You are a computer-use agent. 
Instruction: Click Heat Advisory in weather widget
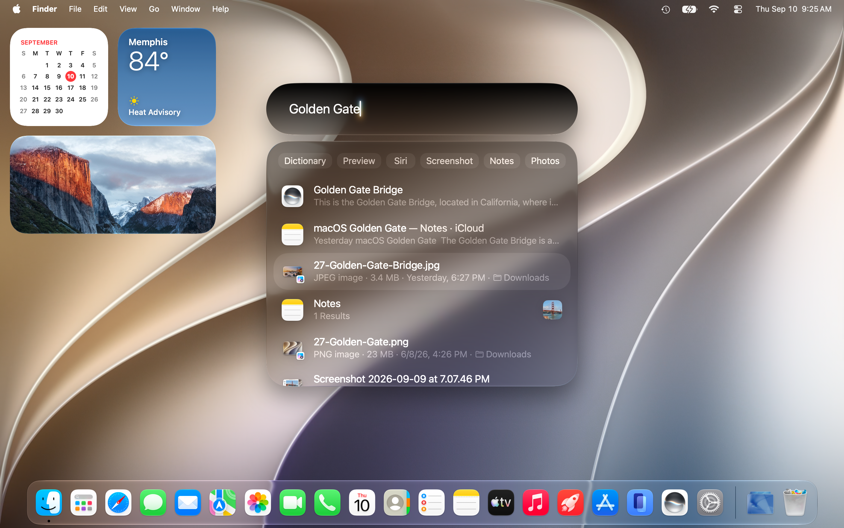click(154, 112)
